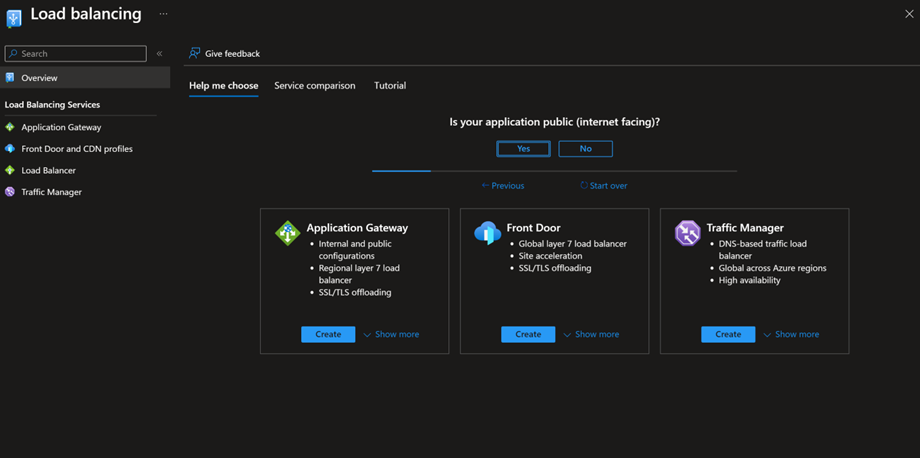
Task: Create a Front Door
Action: [528, 334]
